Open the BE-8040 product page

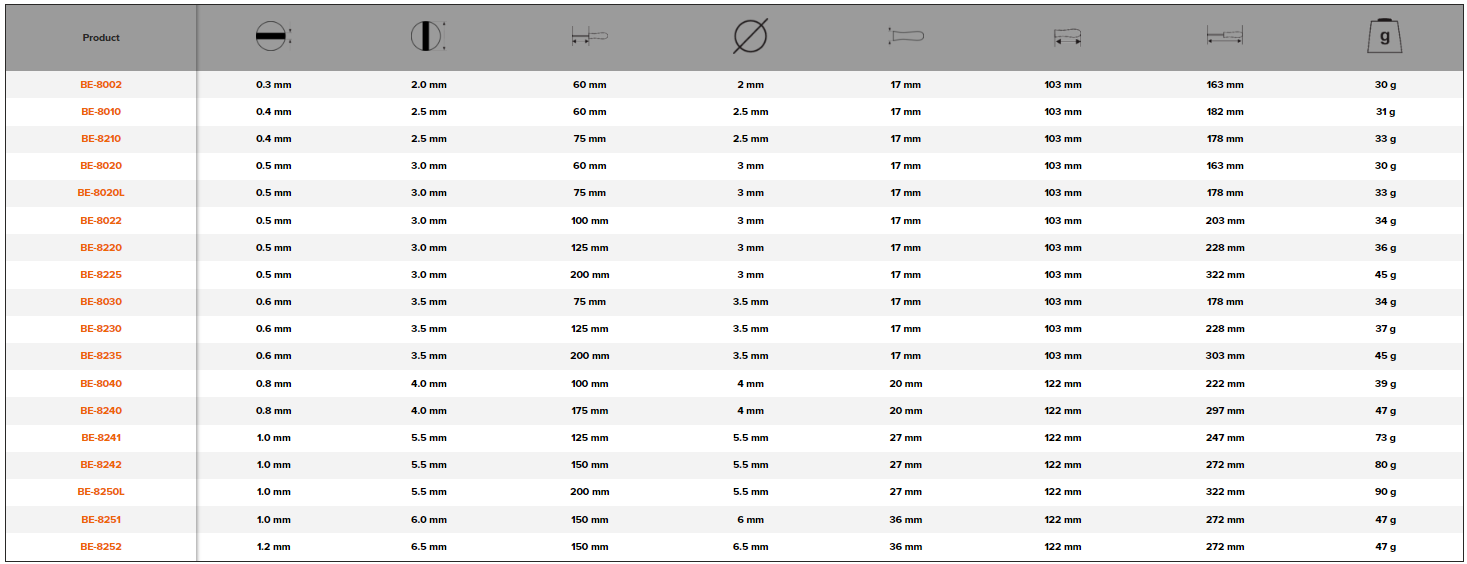coord(101,384)
